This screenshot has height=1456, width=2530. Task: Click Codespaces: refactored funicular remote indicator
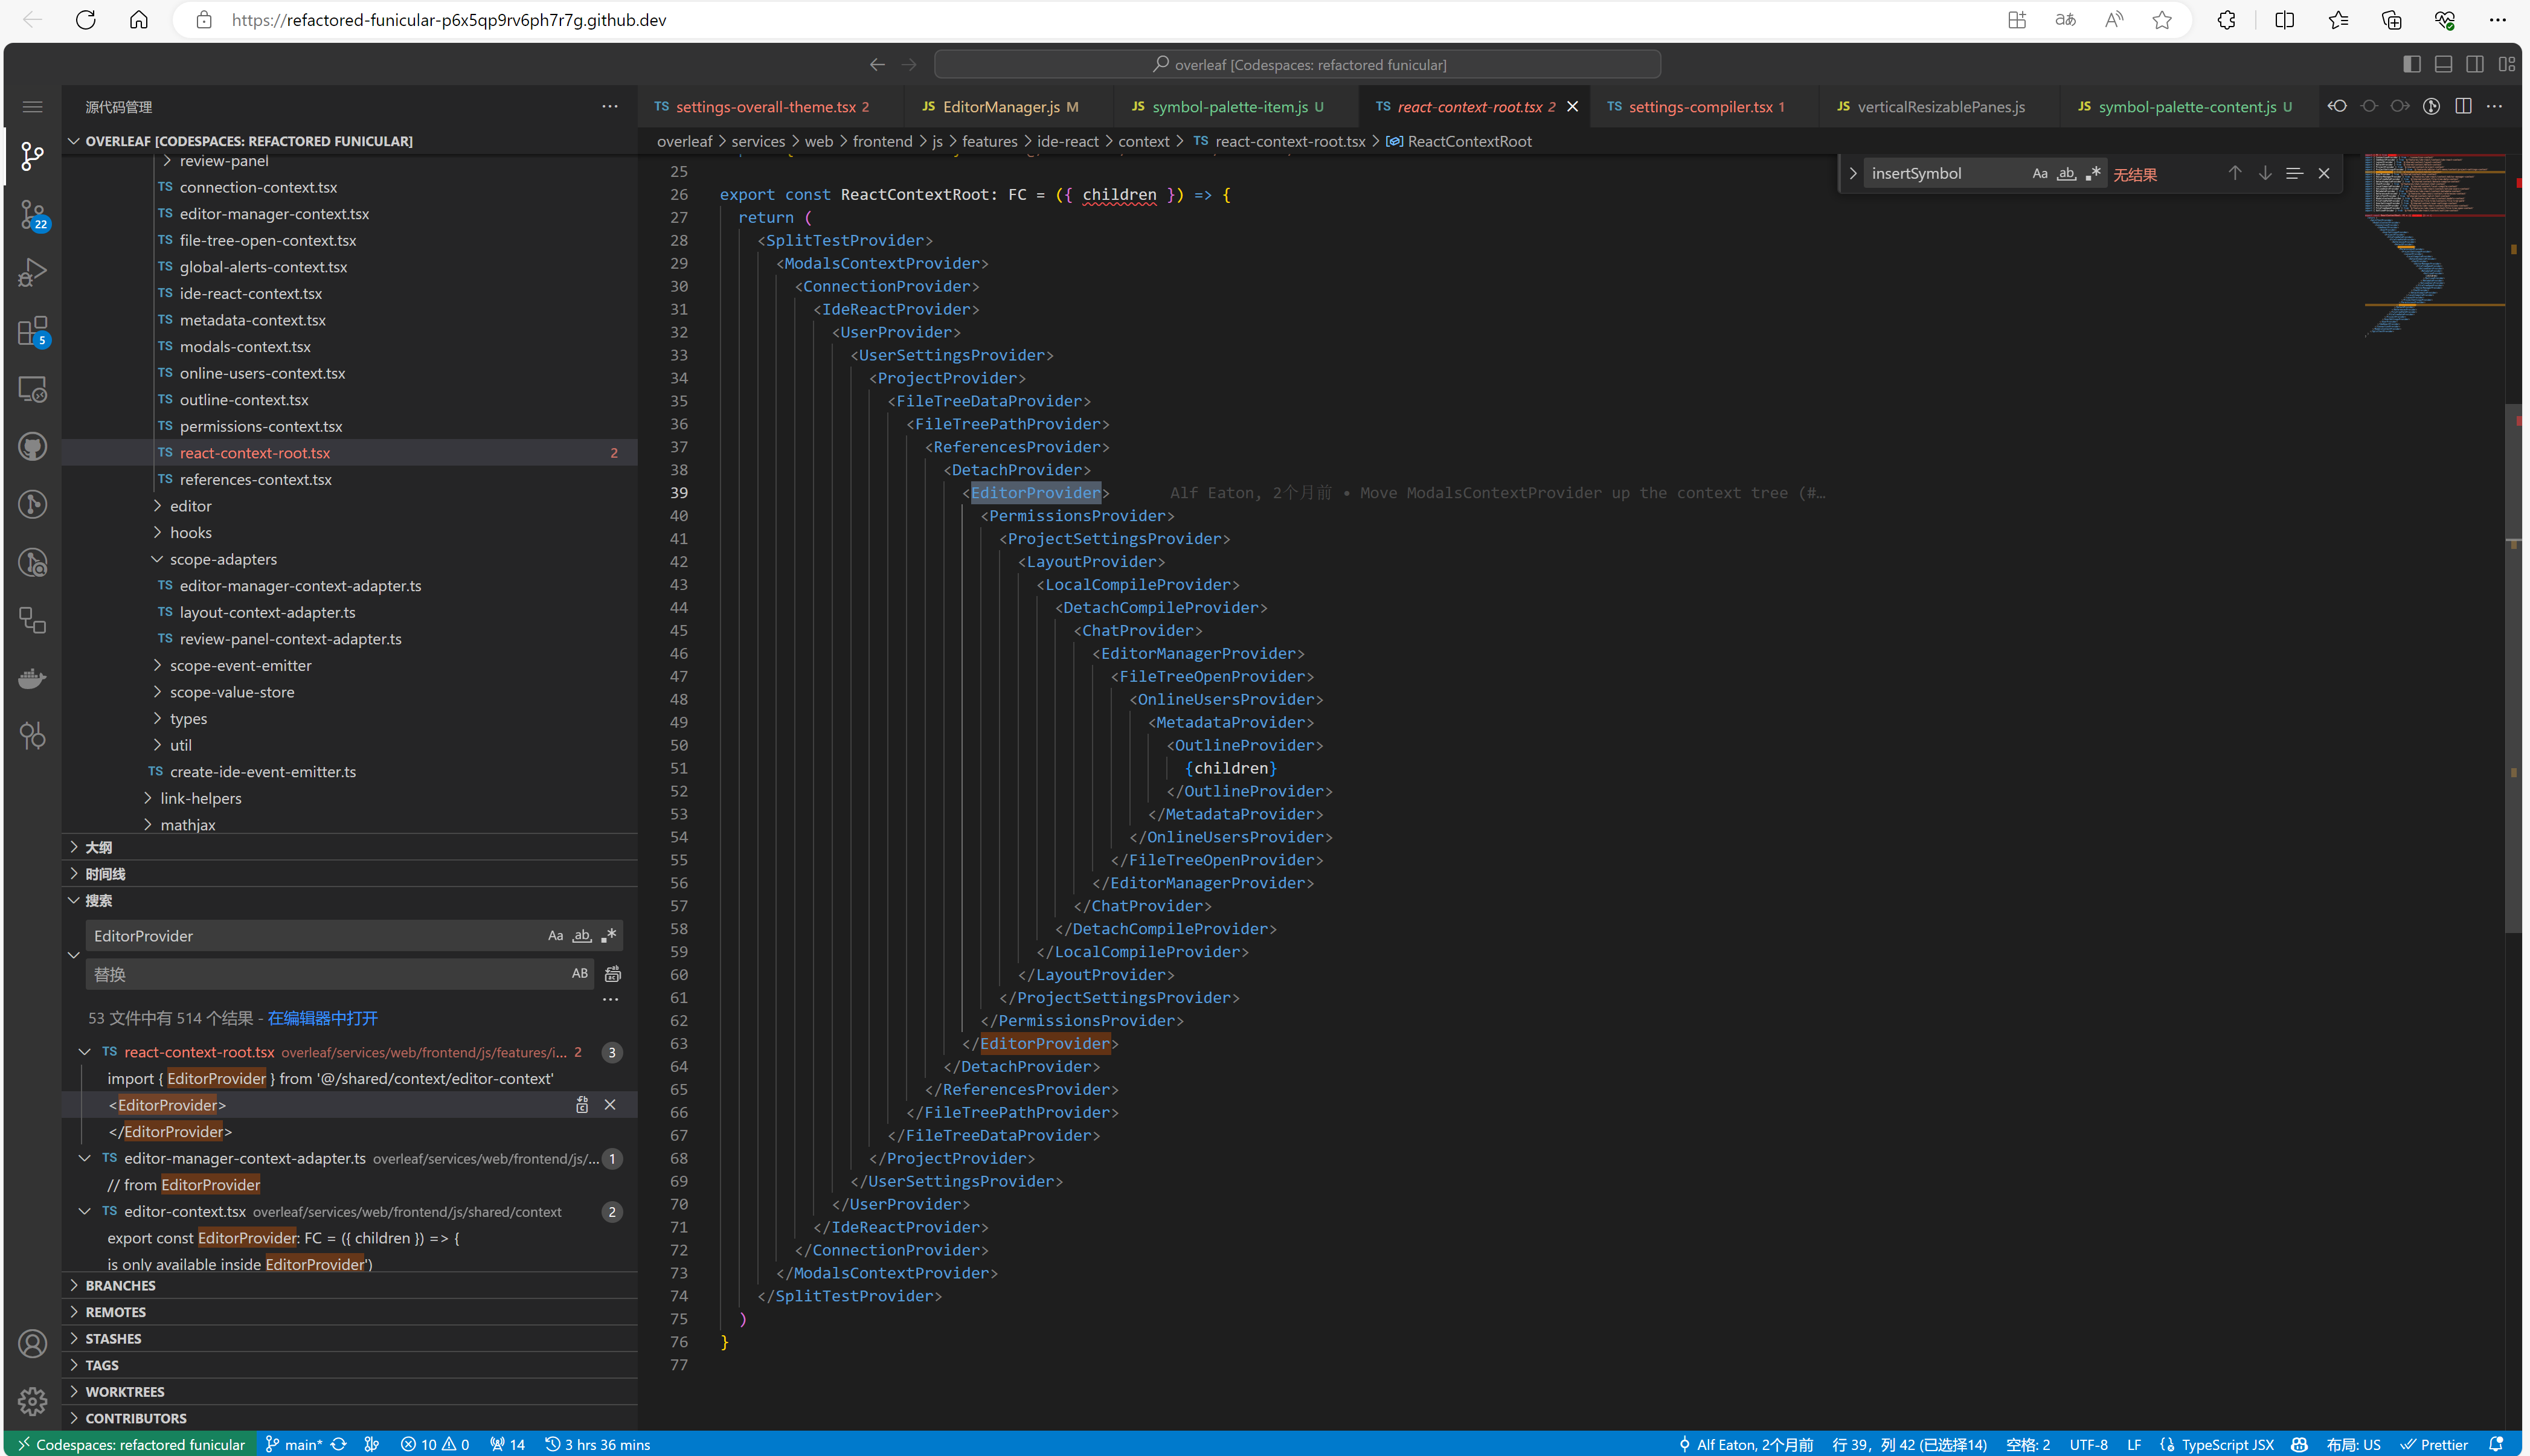131,1444
